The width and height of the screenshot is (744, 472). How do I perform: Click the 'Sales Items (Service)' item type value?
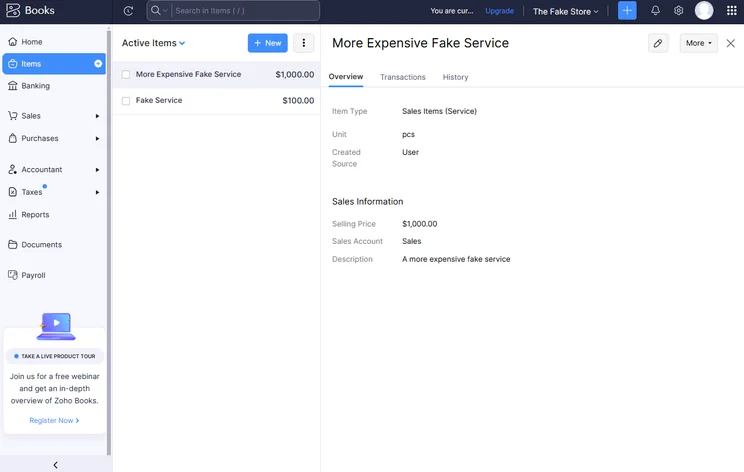(439, 111)
